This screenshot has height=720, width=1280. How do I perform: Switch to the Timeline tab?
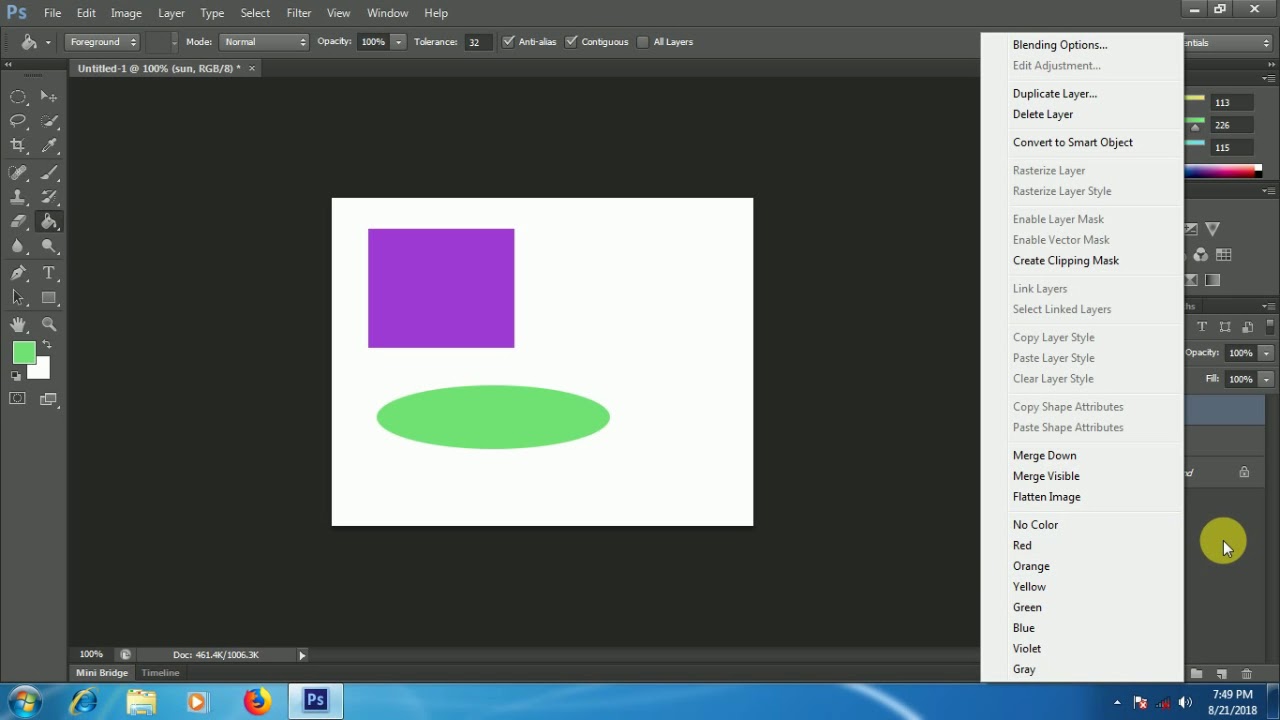click(160, 673)
